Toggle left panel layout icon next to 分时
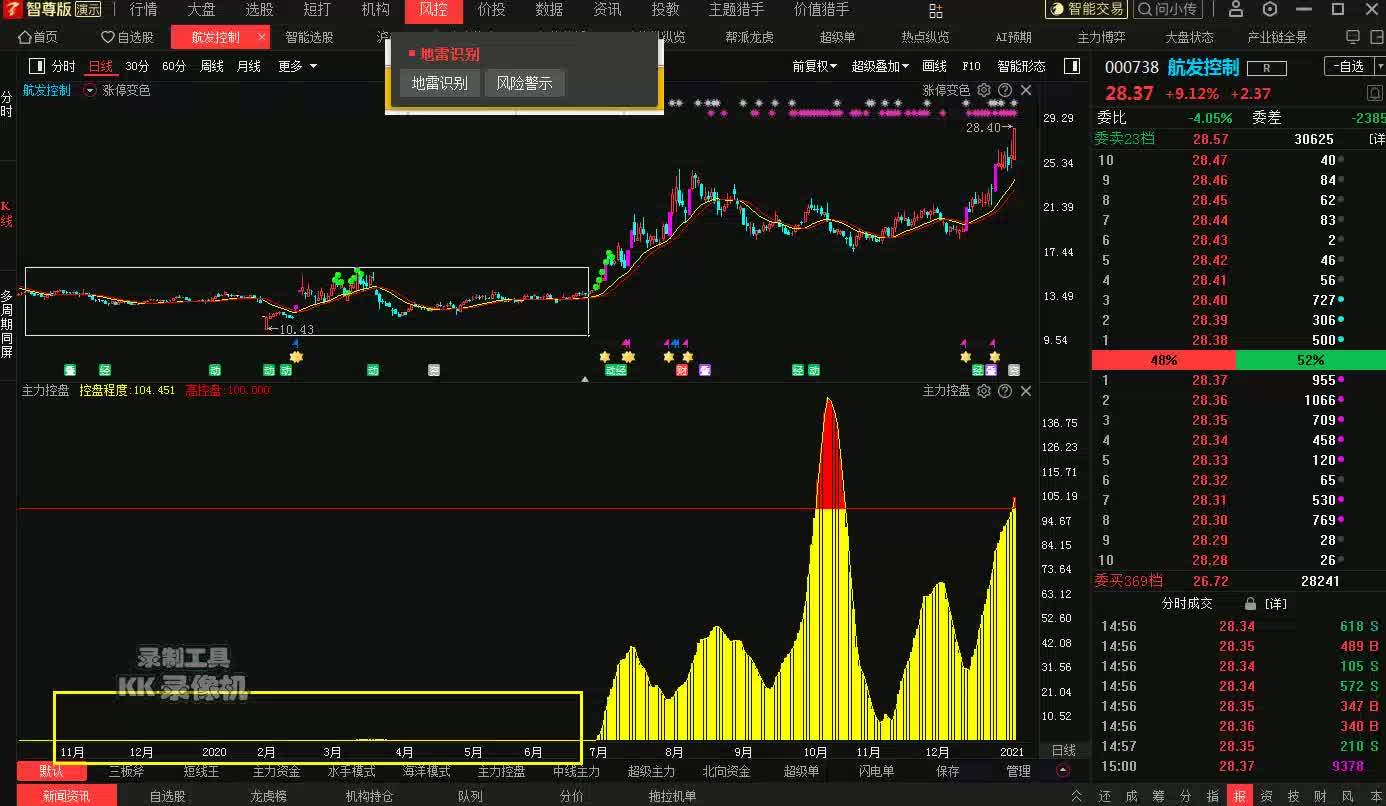The height and width of the screenshot is (806, 1386). coord(37,66)
